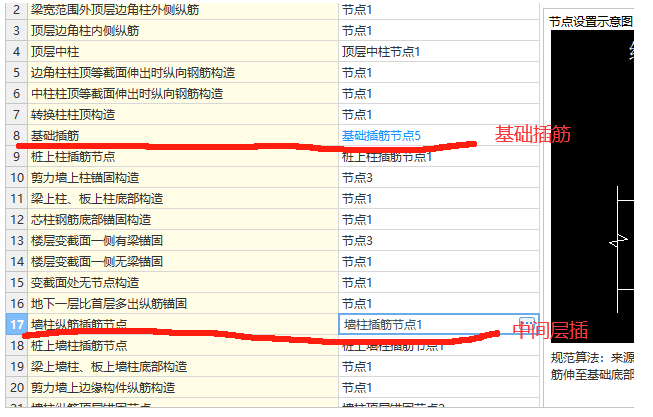Select row '基础插筋' label
This screenshot has width=653, height=417.
[x=55, y=135]
